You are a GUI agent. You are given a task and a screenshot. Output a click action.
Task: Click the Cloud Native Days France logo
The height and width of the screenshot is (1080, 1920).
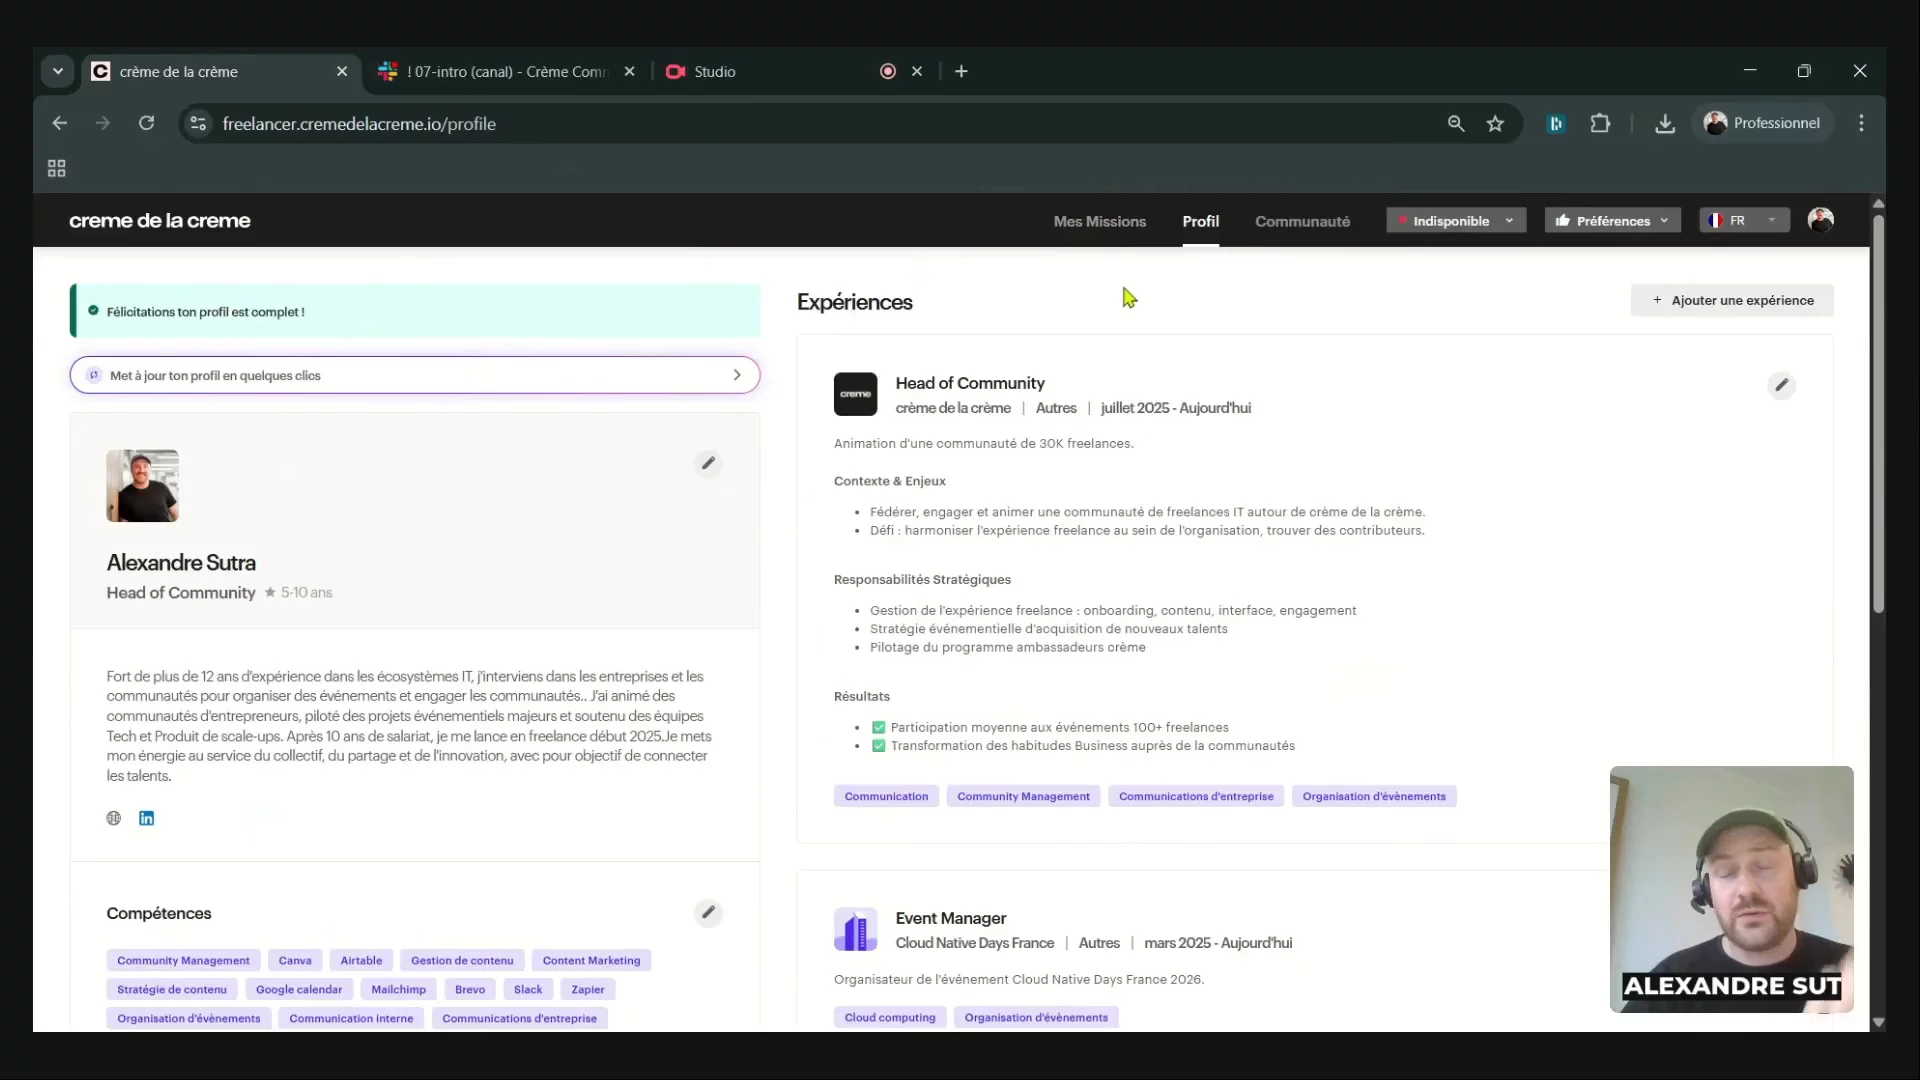pos(855,930)
